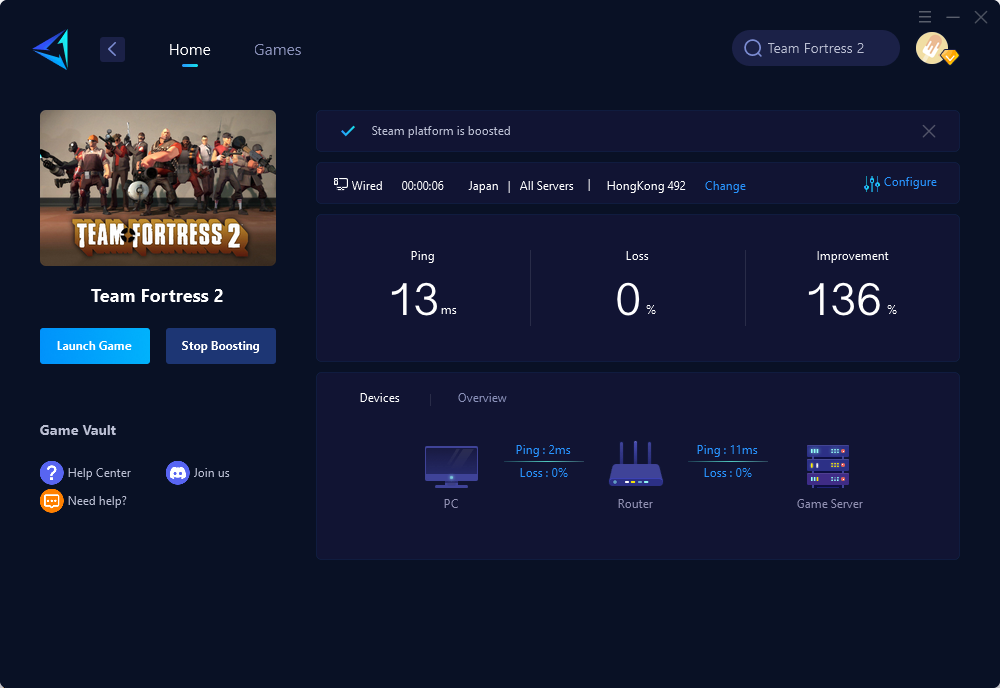This screenshot has height=688, width=1000.
Task: Dismiss the Steam platform boosted notification
Action: (x=929, y=131)
